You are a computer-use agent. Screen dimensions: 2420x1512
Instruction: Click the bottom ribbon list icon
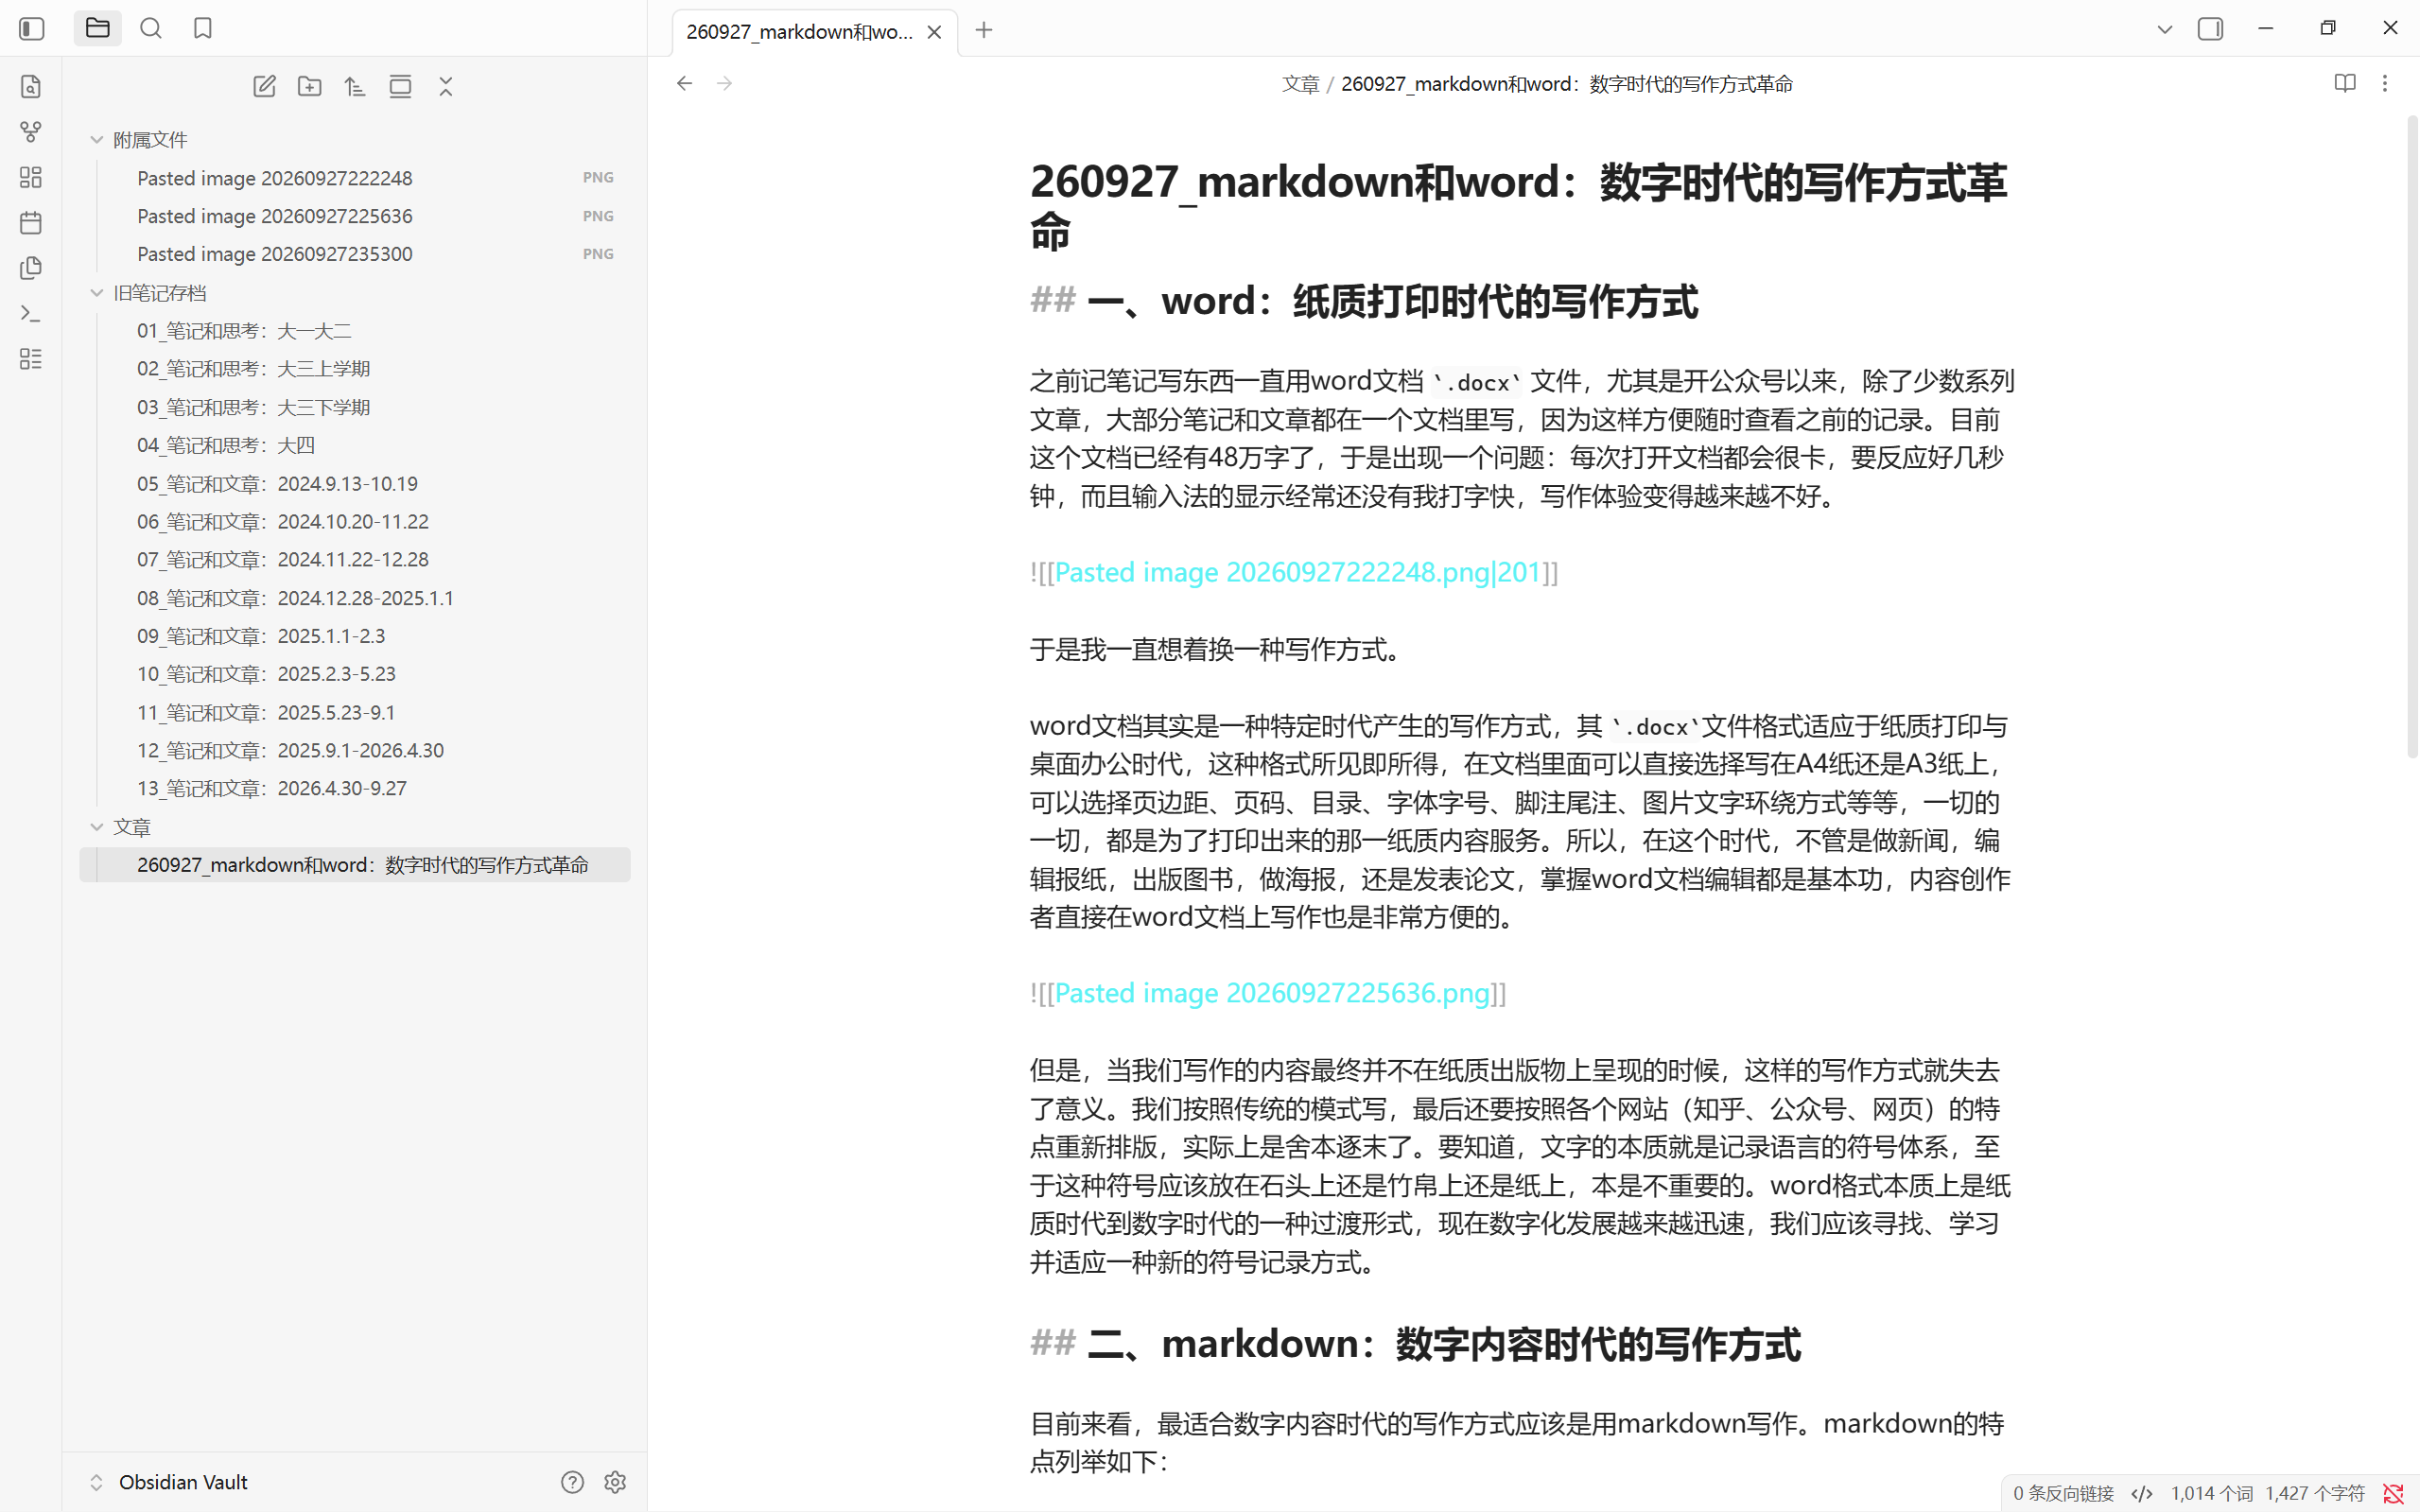(31, 359)
